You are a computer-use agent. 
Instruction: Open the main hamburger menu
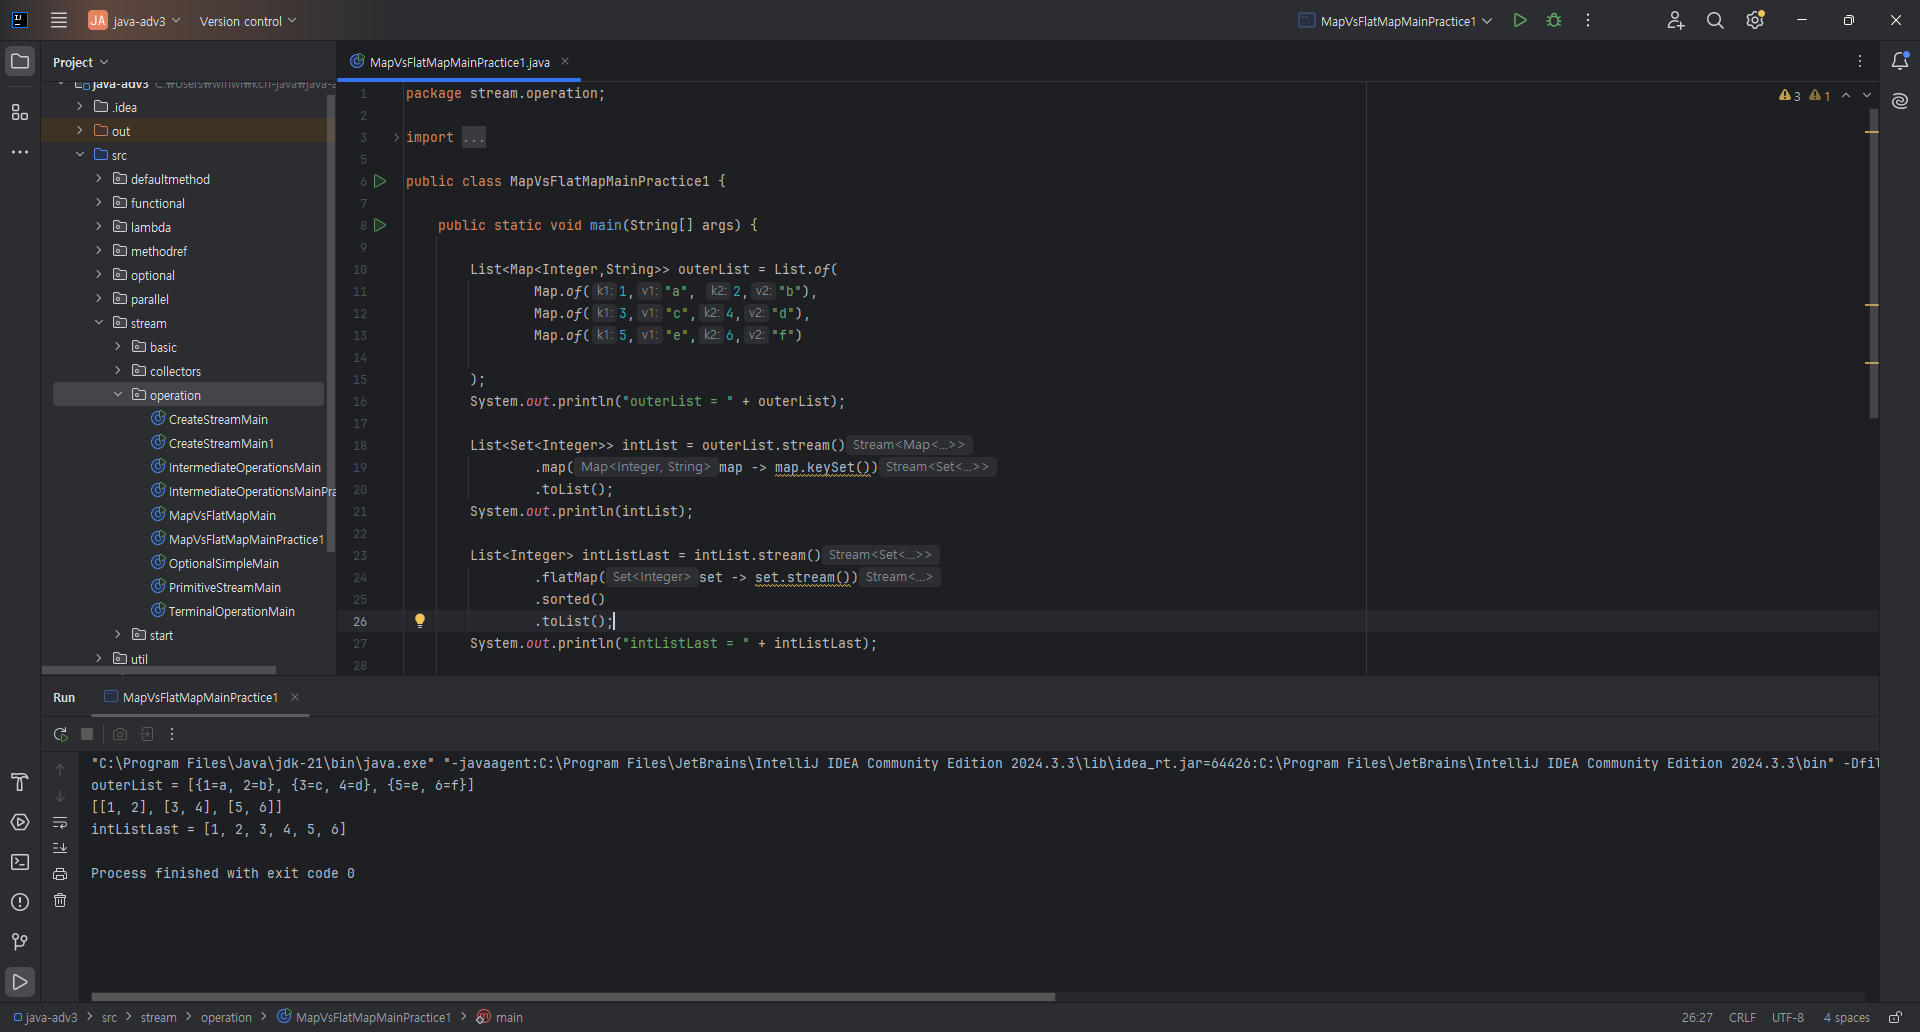pos(59,20)
